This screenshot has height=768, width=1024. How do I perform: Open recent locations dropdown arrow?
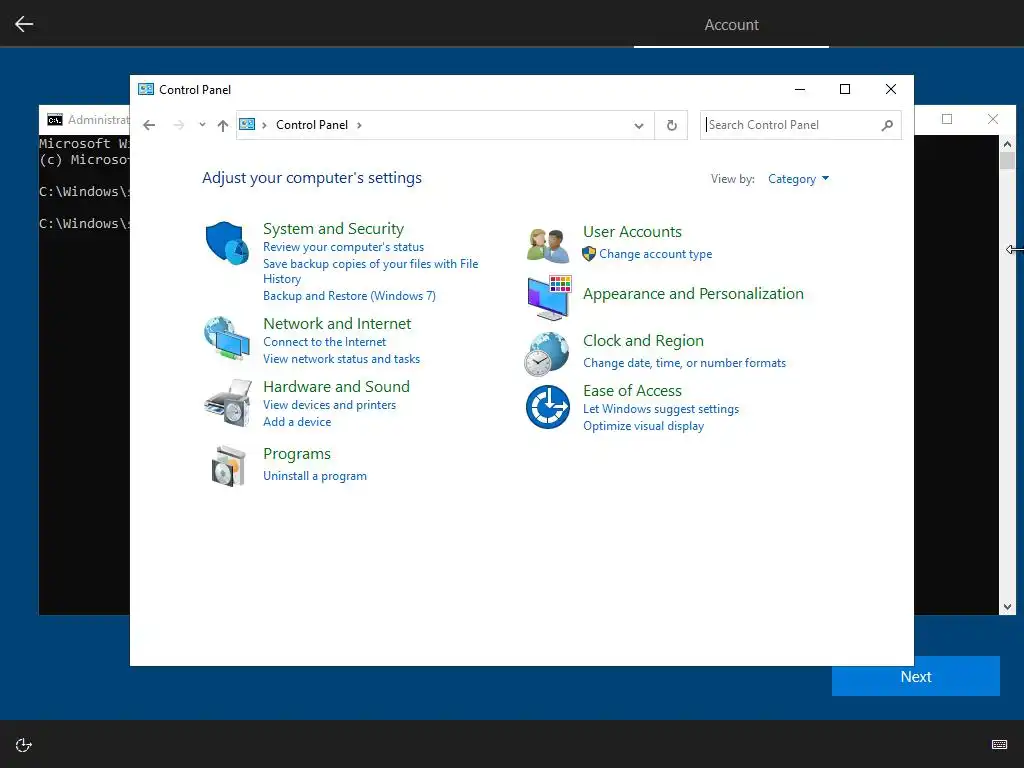click(202, 125)
